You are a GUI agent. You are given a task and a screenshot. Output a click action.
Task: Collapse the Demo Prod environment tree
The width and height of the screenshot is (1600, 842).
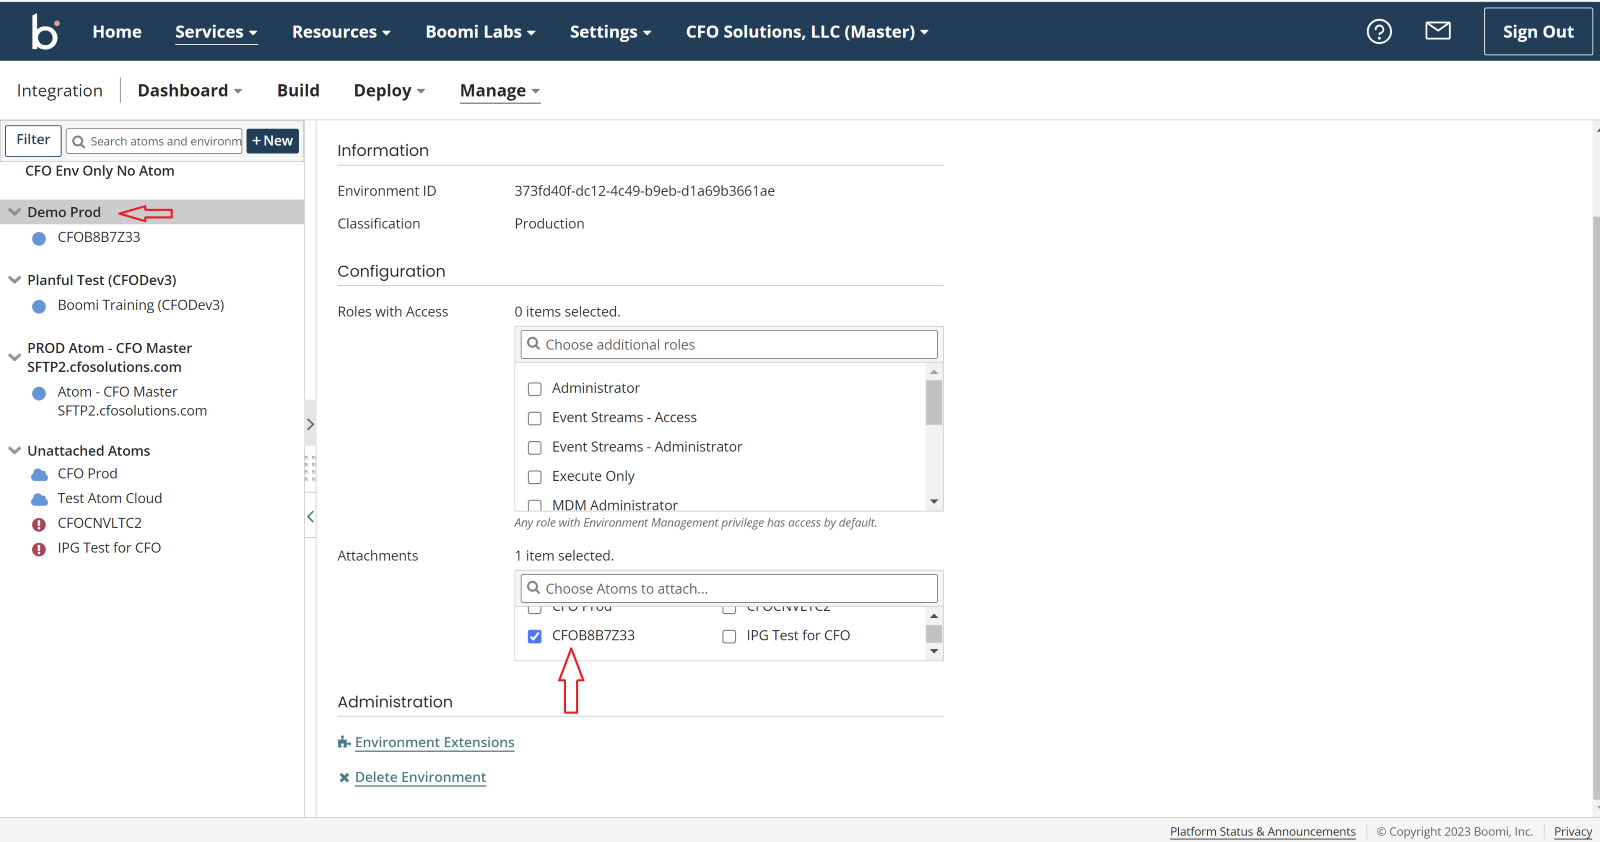point(15,212)
